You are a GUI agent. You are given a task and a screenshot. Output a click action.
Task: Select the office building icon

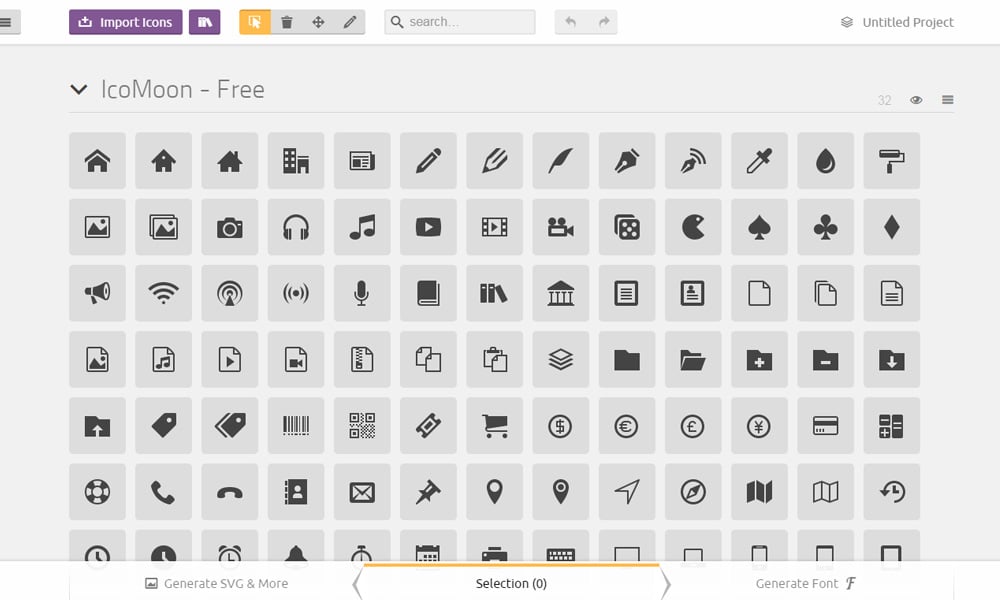click(x=296, y=161)
